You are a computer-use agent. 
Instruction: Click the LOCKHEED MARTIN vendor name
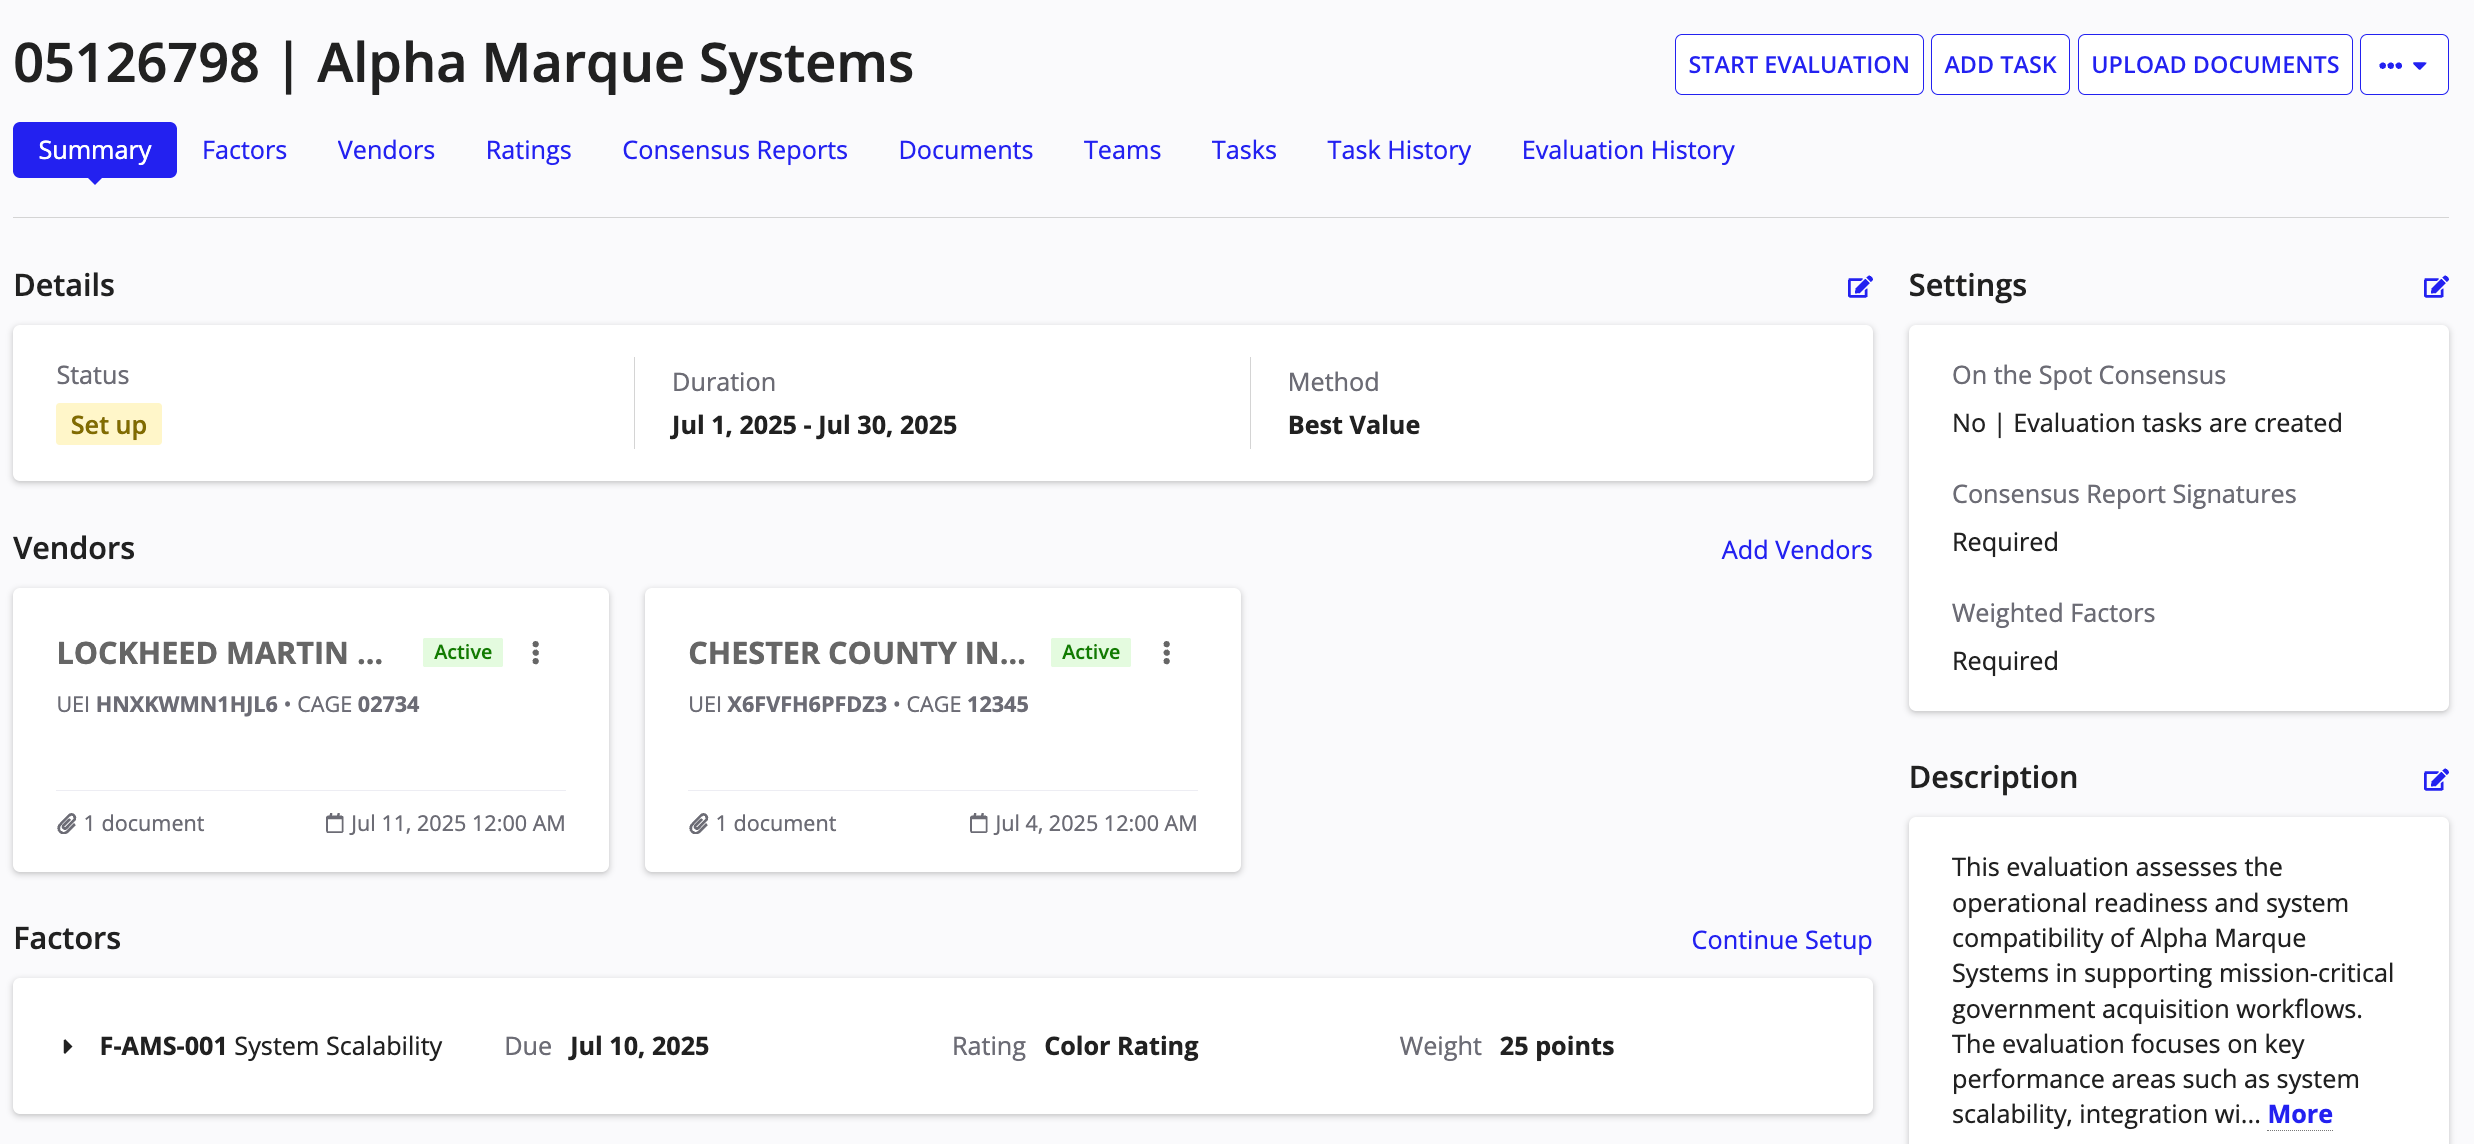(220, 653)
